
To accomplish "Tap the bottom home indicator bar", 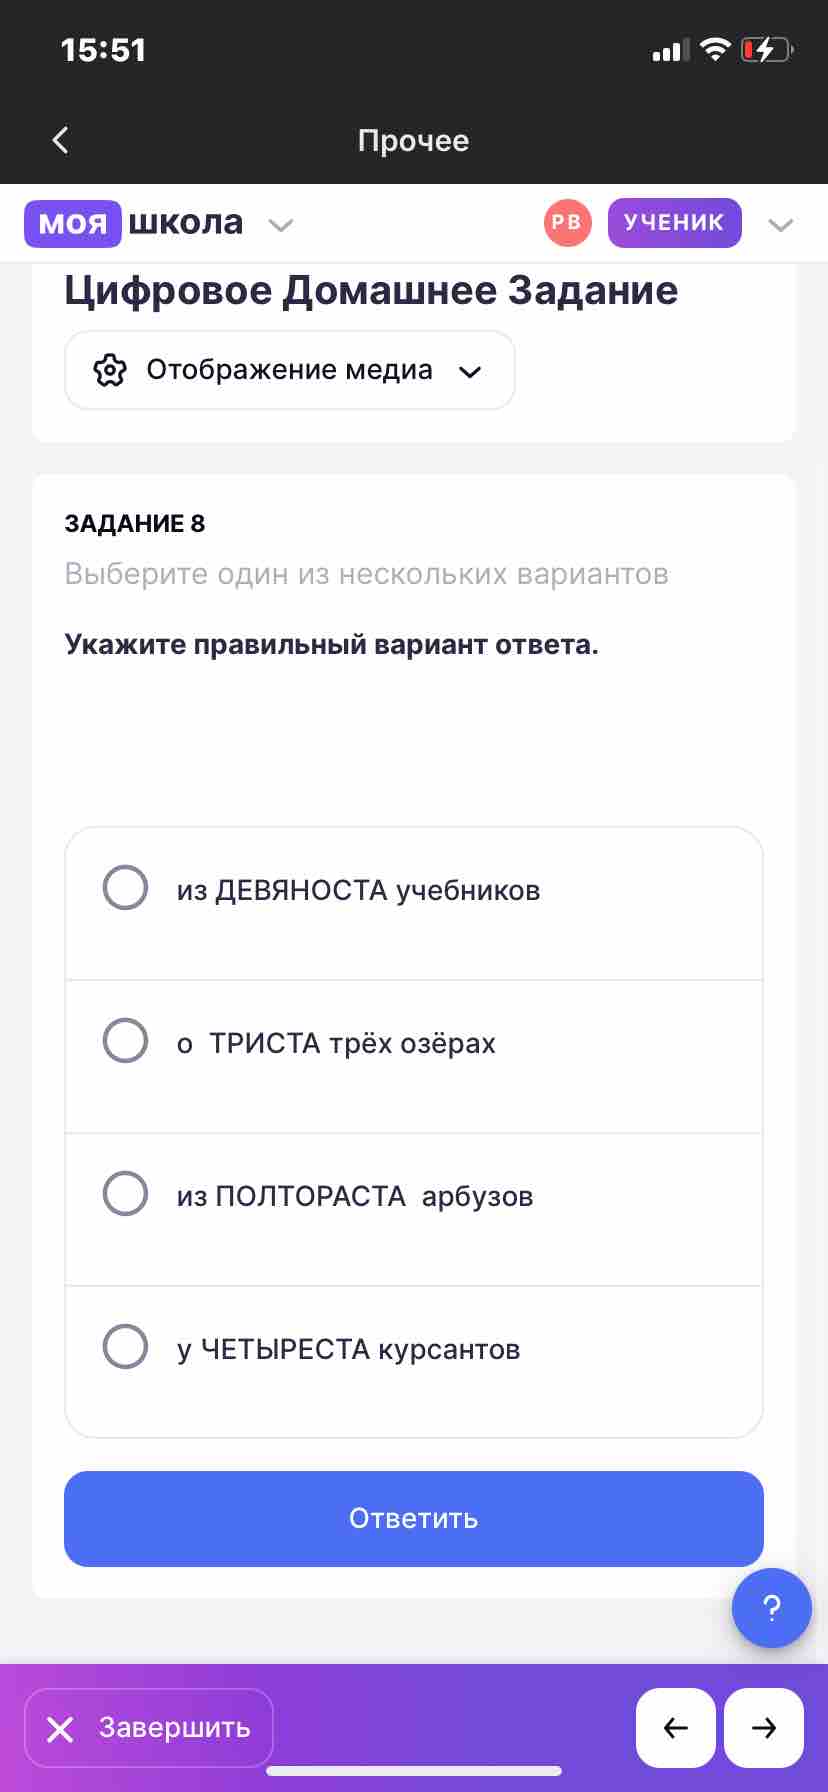I will pyautogui.click(x=414, y=1771).
